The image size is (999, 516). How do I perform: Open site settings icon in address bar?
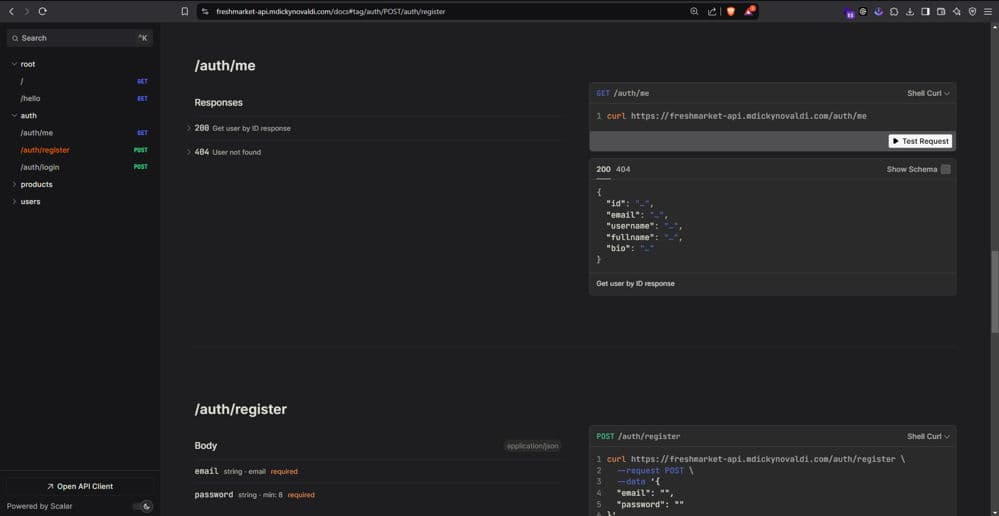(x=205, y=11)
